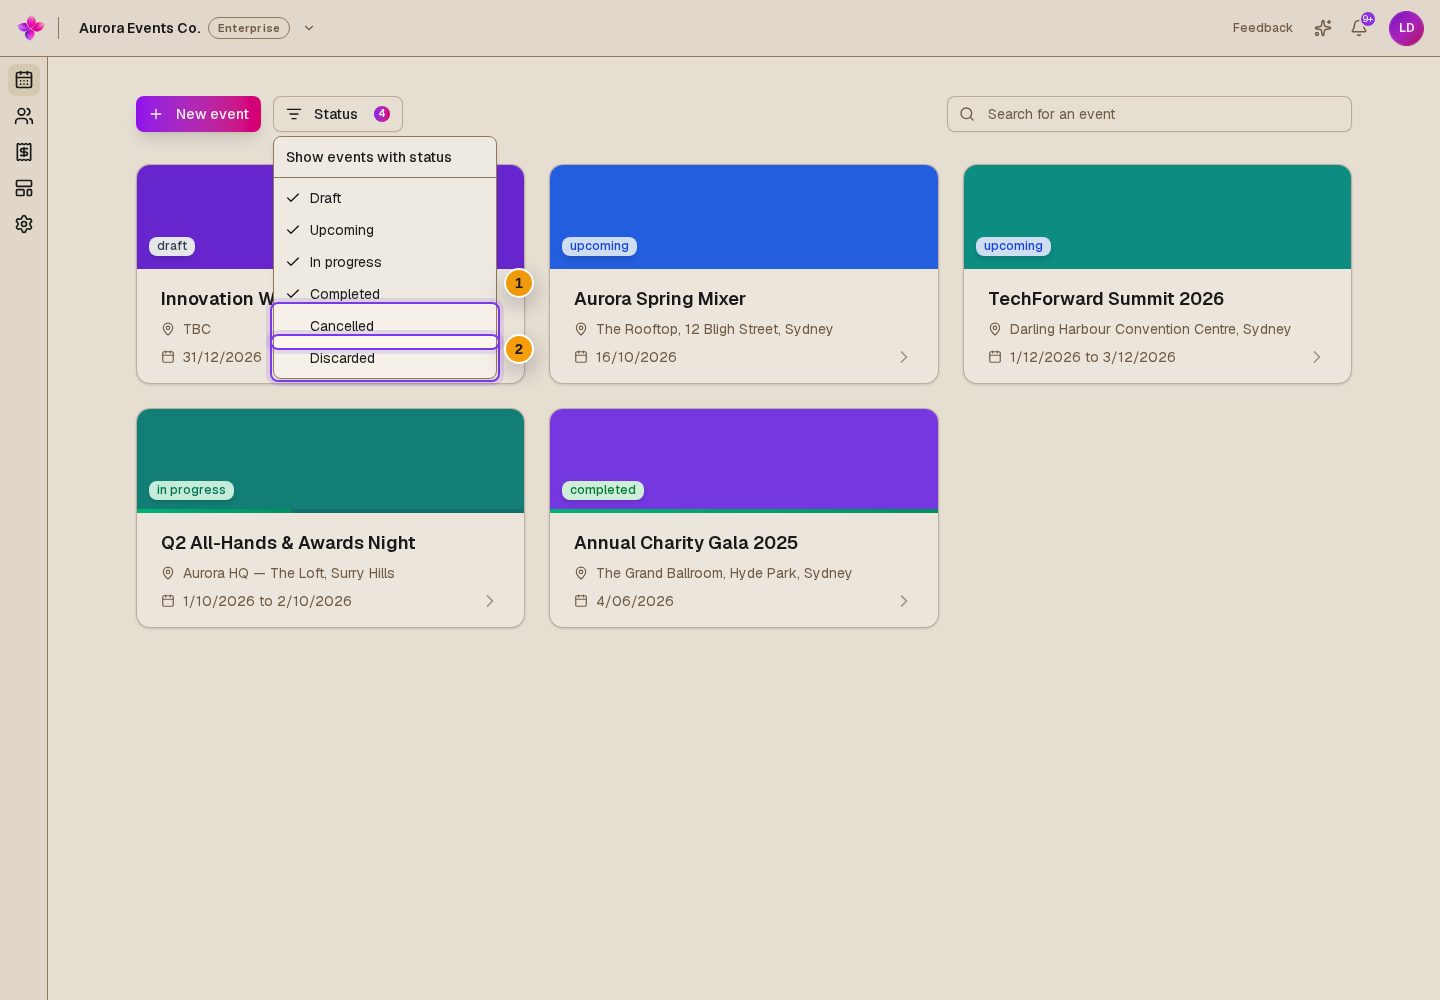Open Q2 All-Hands via its chevron
This screenshot has width=1440, height=1000.
click(x=490, y=601)
